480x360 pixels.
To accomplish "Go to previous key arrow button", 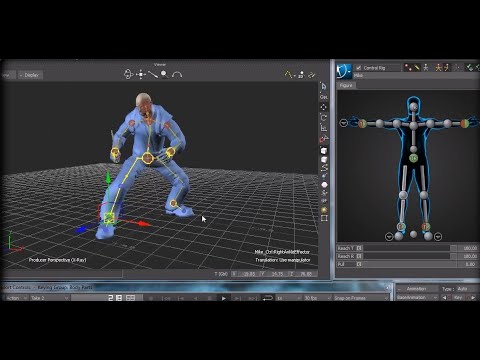I will (444, 297).
